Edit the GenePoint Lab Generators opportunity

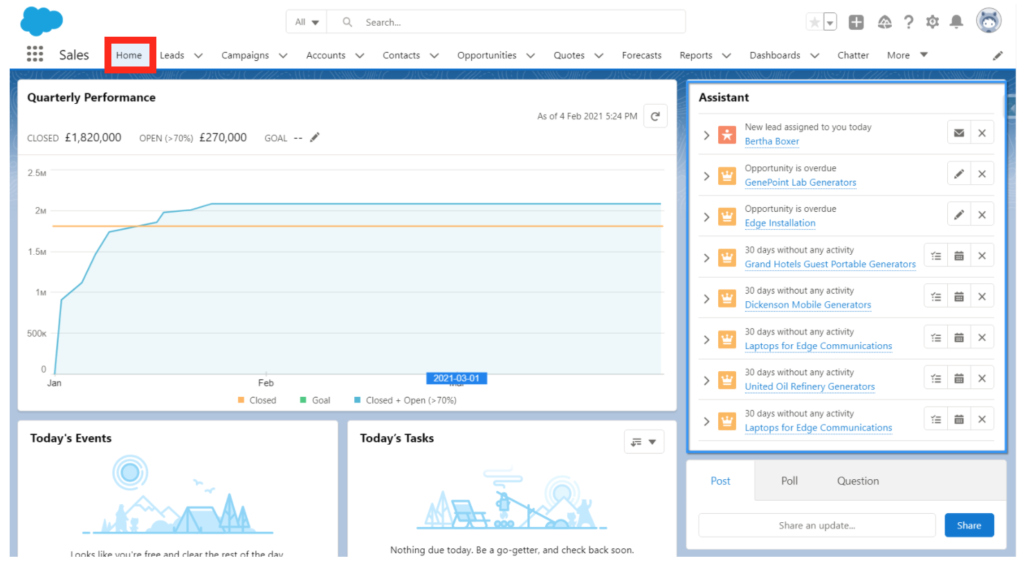pyautogui.click(x=959, y=174)
